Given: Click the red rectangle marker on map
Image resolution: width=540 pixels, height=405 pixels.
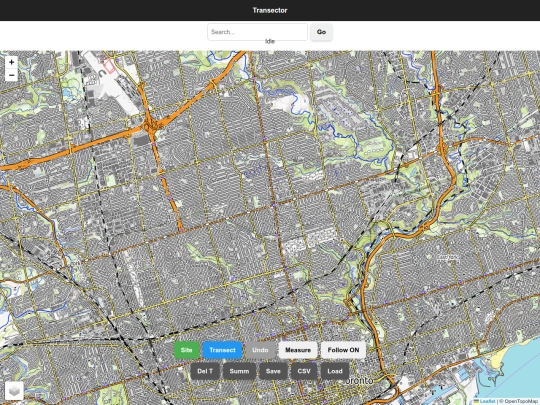Looking at the screenshot, I should click(x=109, y=66).
